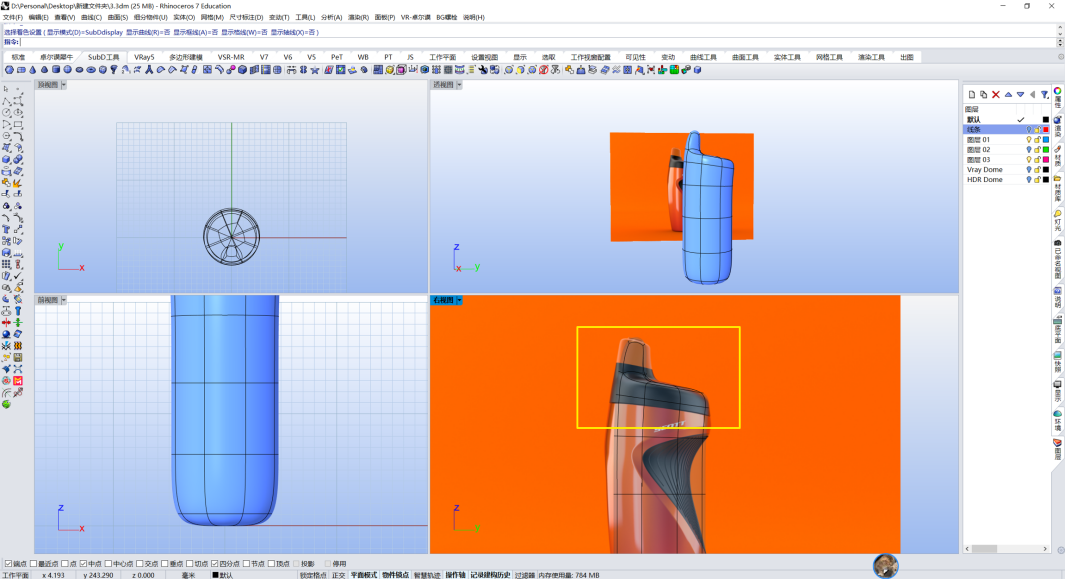
Task: Click the 指令 command input field
Action: pyautogui.click(x=537, y=42)
